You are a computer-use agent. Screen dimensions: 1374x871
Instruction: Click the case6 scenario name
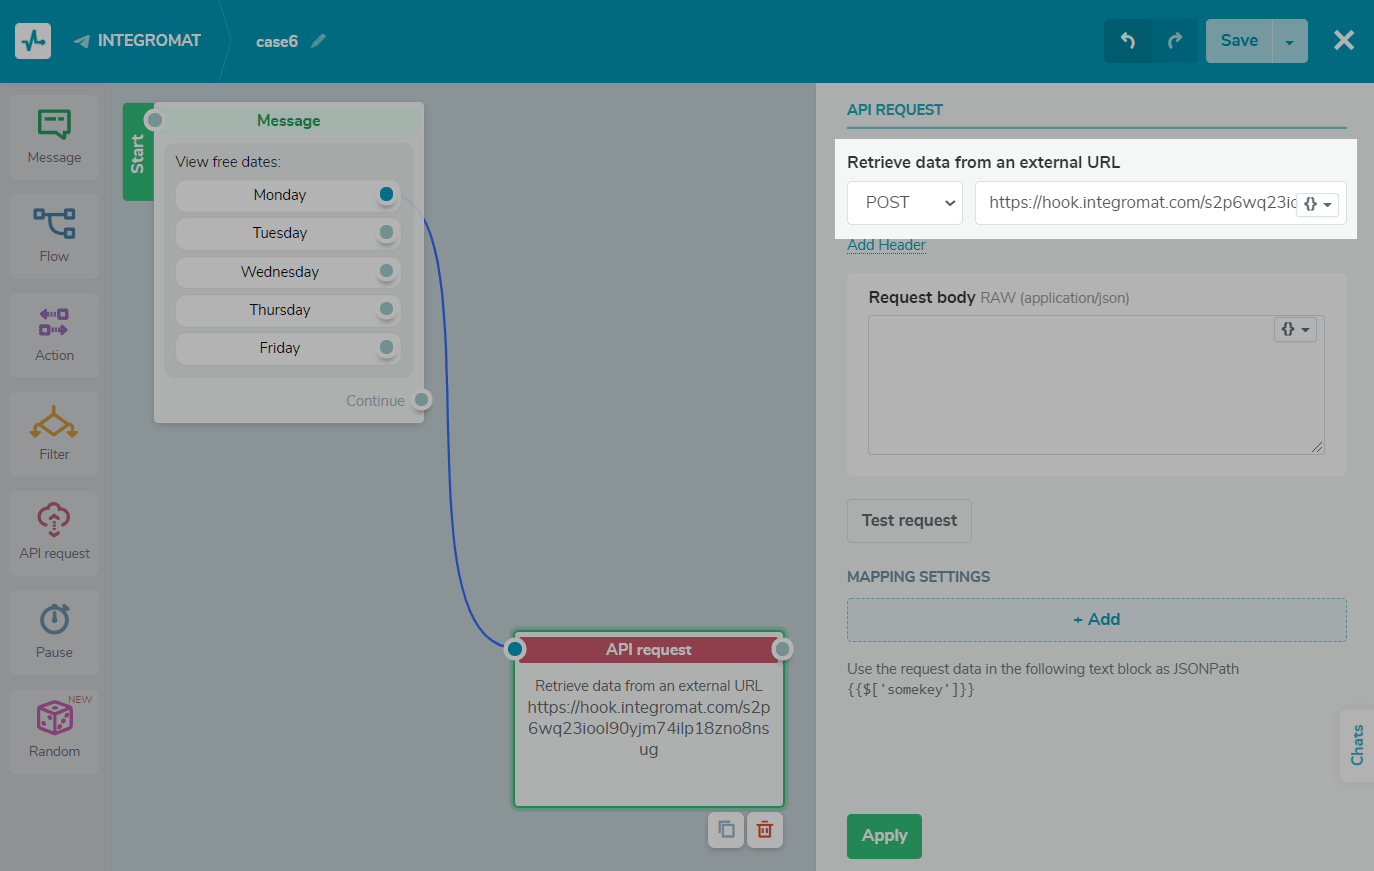tap(277, 41)
